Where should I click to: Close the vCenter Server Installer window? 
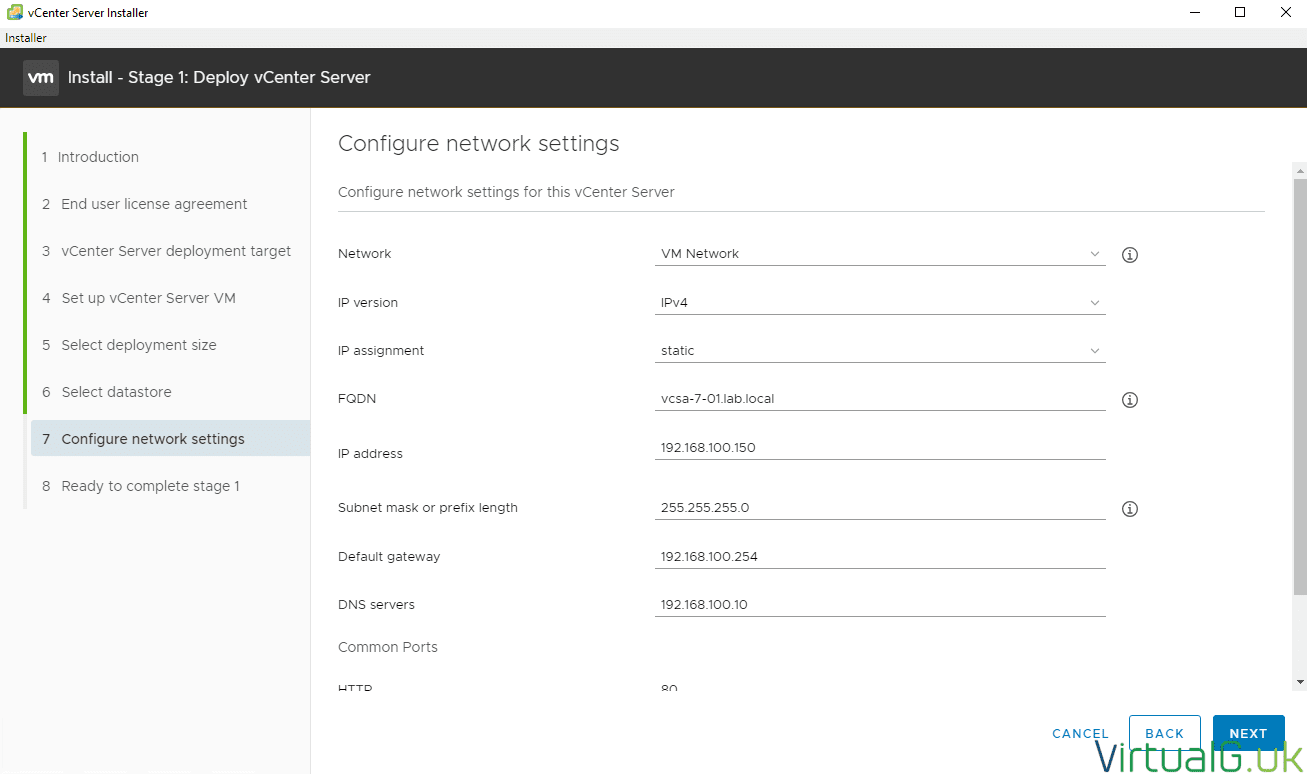[x=1285, y=12]
